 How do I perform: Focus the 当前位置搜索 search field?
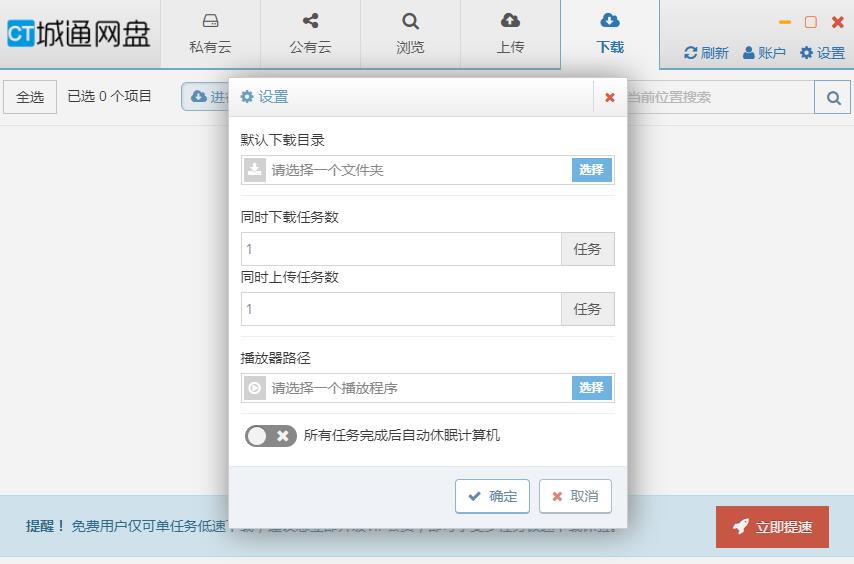[720, 97]
